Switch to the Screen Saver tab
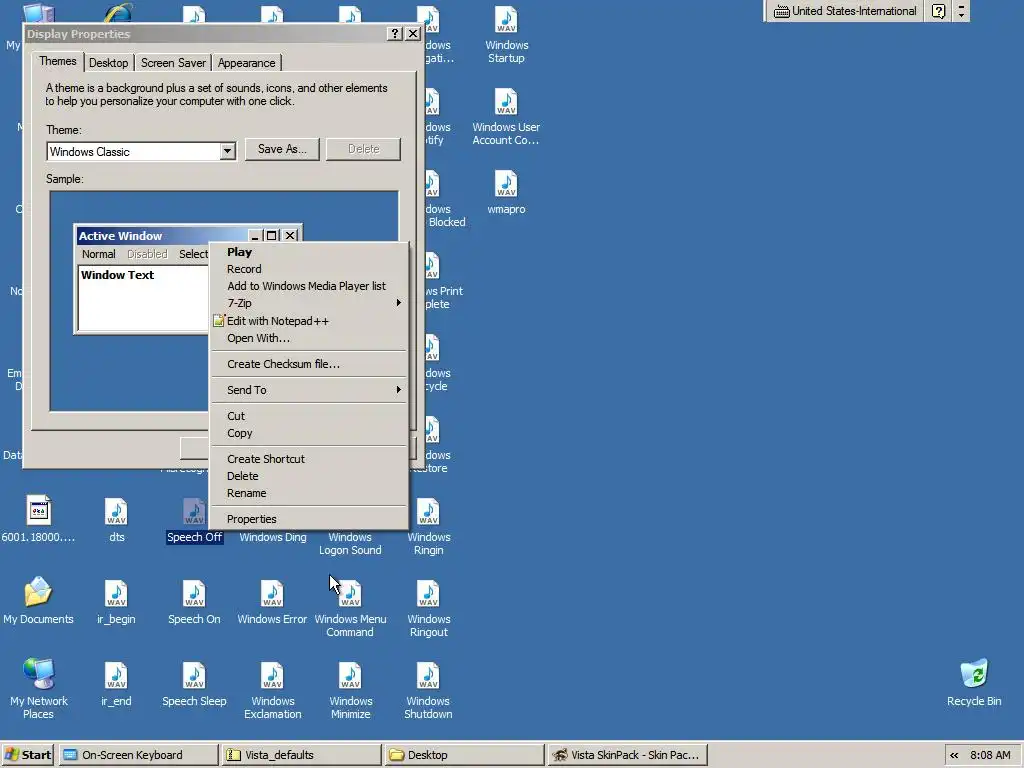 tap(173, 63)
